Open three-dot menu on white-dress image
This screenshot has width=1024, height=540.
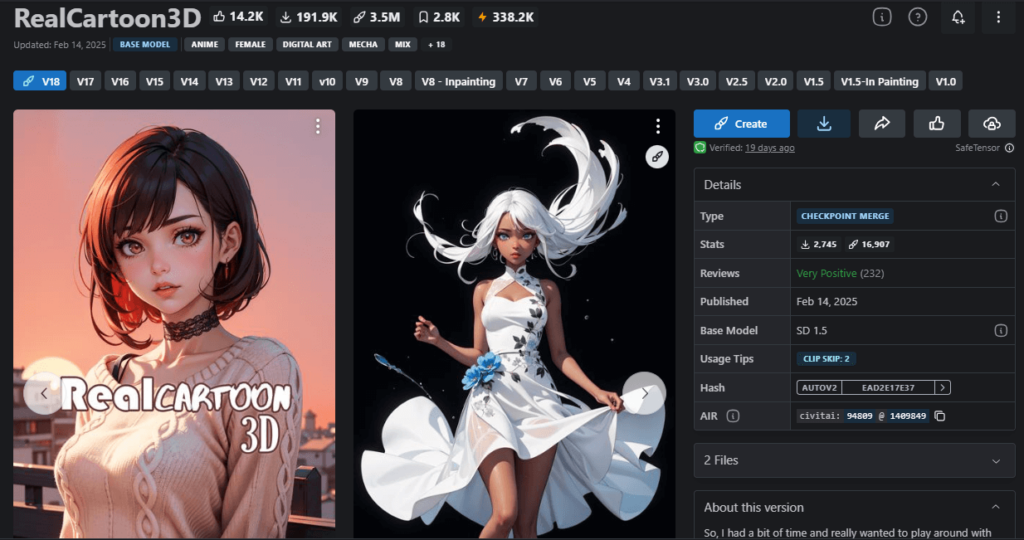[658, 125]
